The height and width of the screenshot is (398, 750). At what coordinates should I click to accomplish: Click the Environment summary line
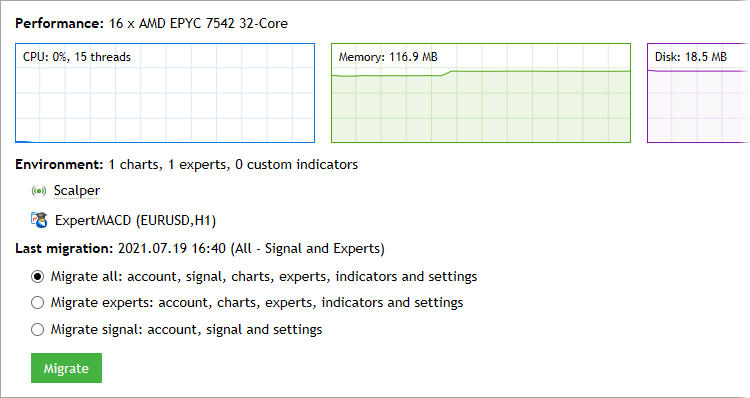(187, 165)
